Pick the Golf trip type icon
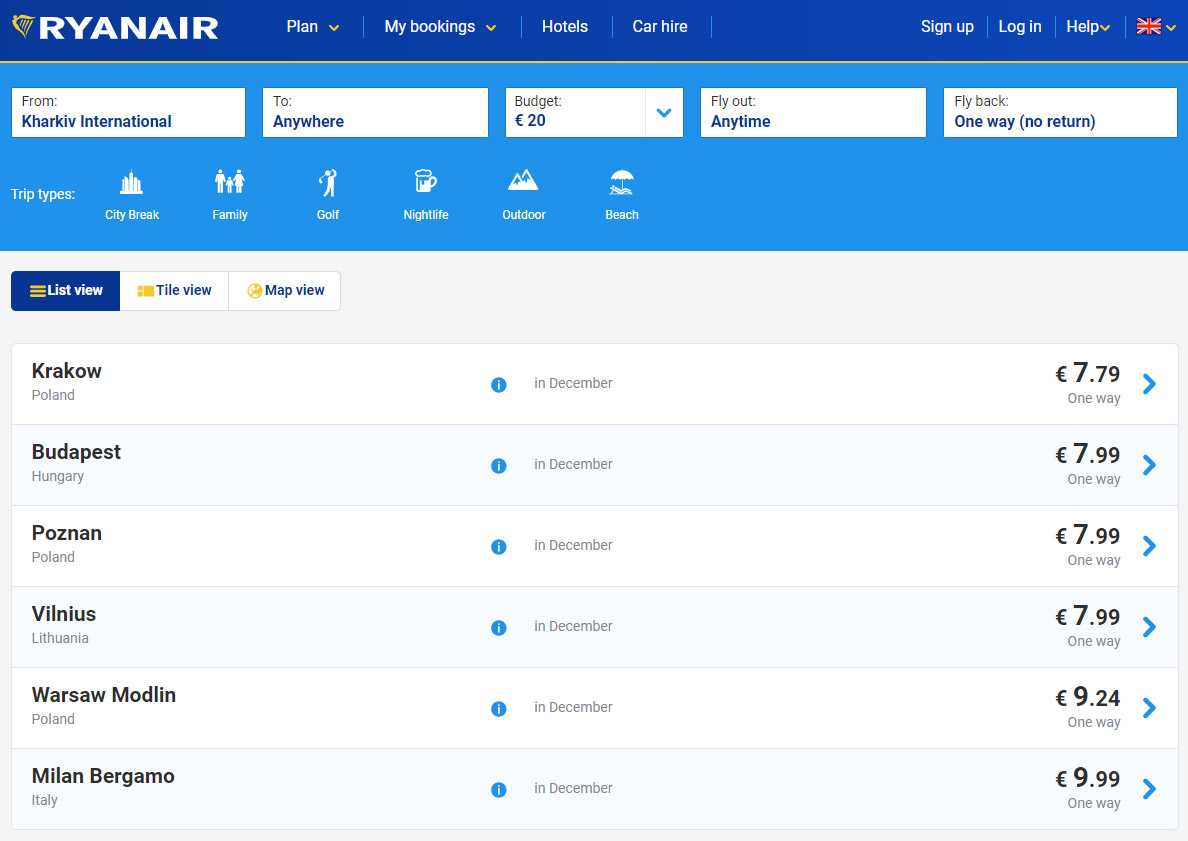 [x=328, y=183]
